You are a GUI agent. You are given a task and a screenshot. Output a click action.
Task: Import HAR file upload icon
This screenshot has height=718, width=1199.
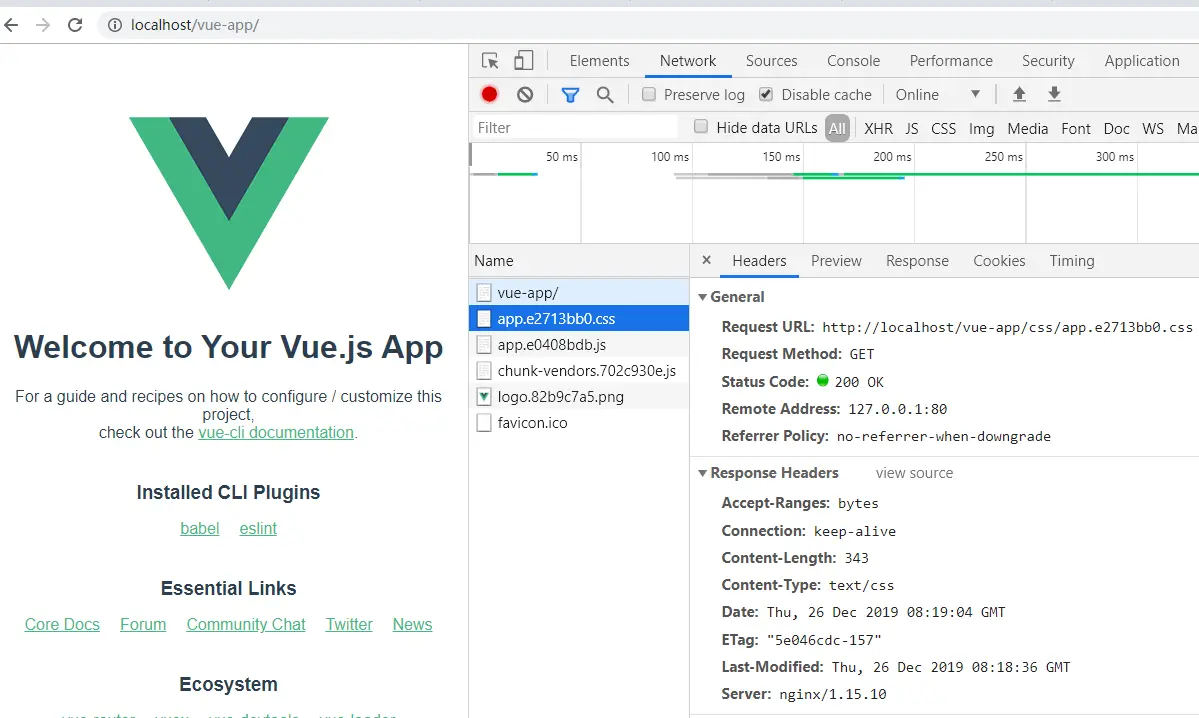pyautogui.click(x=1019, y=94)
